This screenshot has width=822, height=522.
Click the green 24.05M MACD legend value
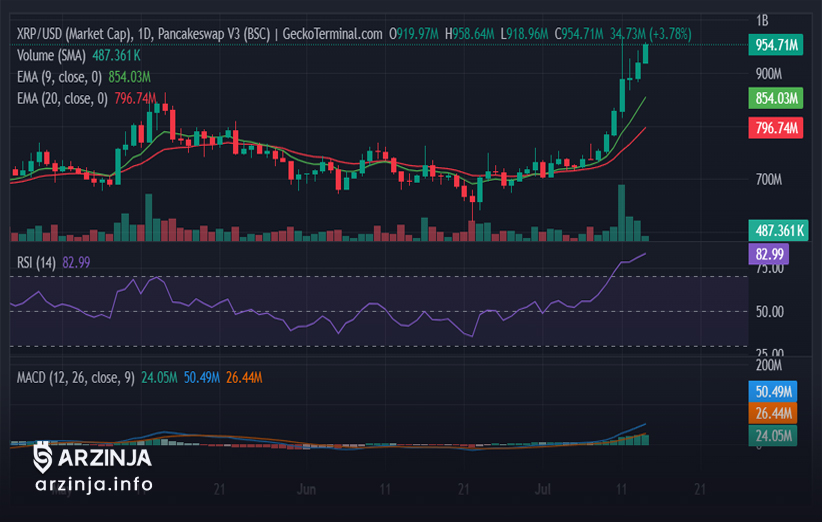pos(159,377)
